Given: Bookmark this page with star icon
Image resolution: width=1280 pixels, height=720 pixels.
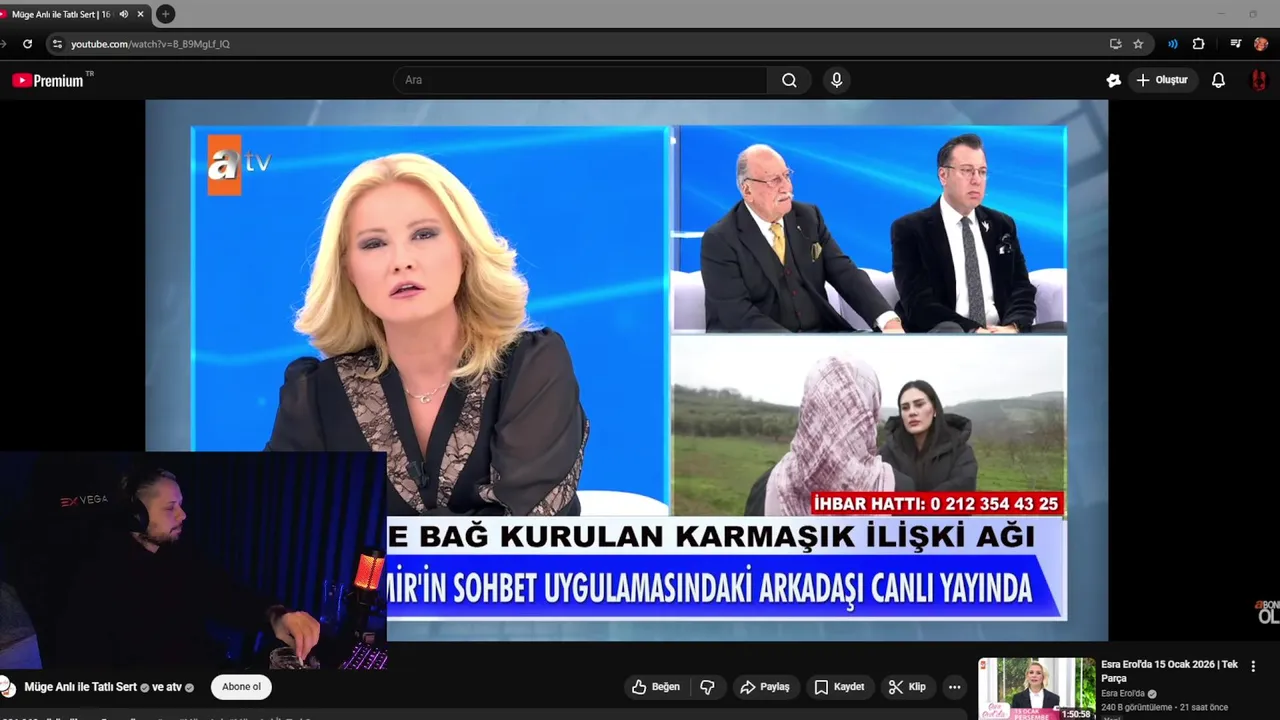Looking at the screenshot, I should 1138,44.
